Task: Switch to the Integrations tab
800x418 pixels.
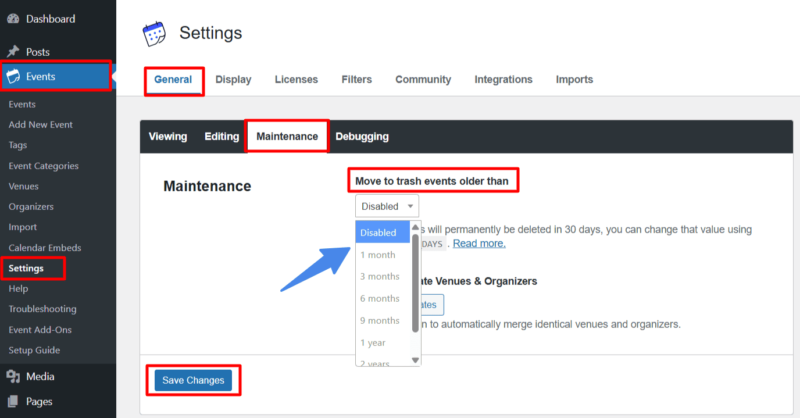Action: pyautogui.click(x=503, y=80)
